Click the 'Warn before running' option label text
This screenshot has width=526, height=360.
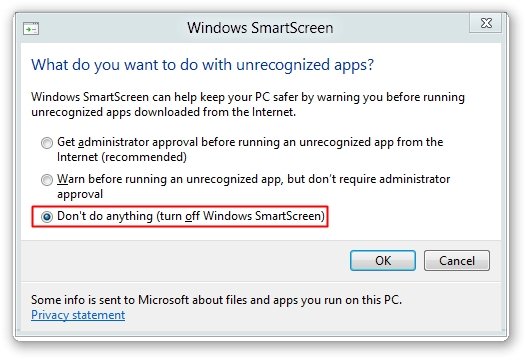[x=253, y=179]
